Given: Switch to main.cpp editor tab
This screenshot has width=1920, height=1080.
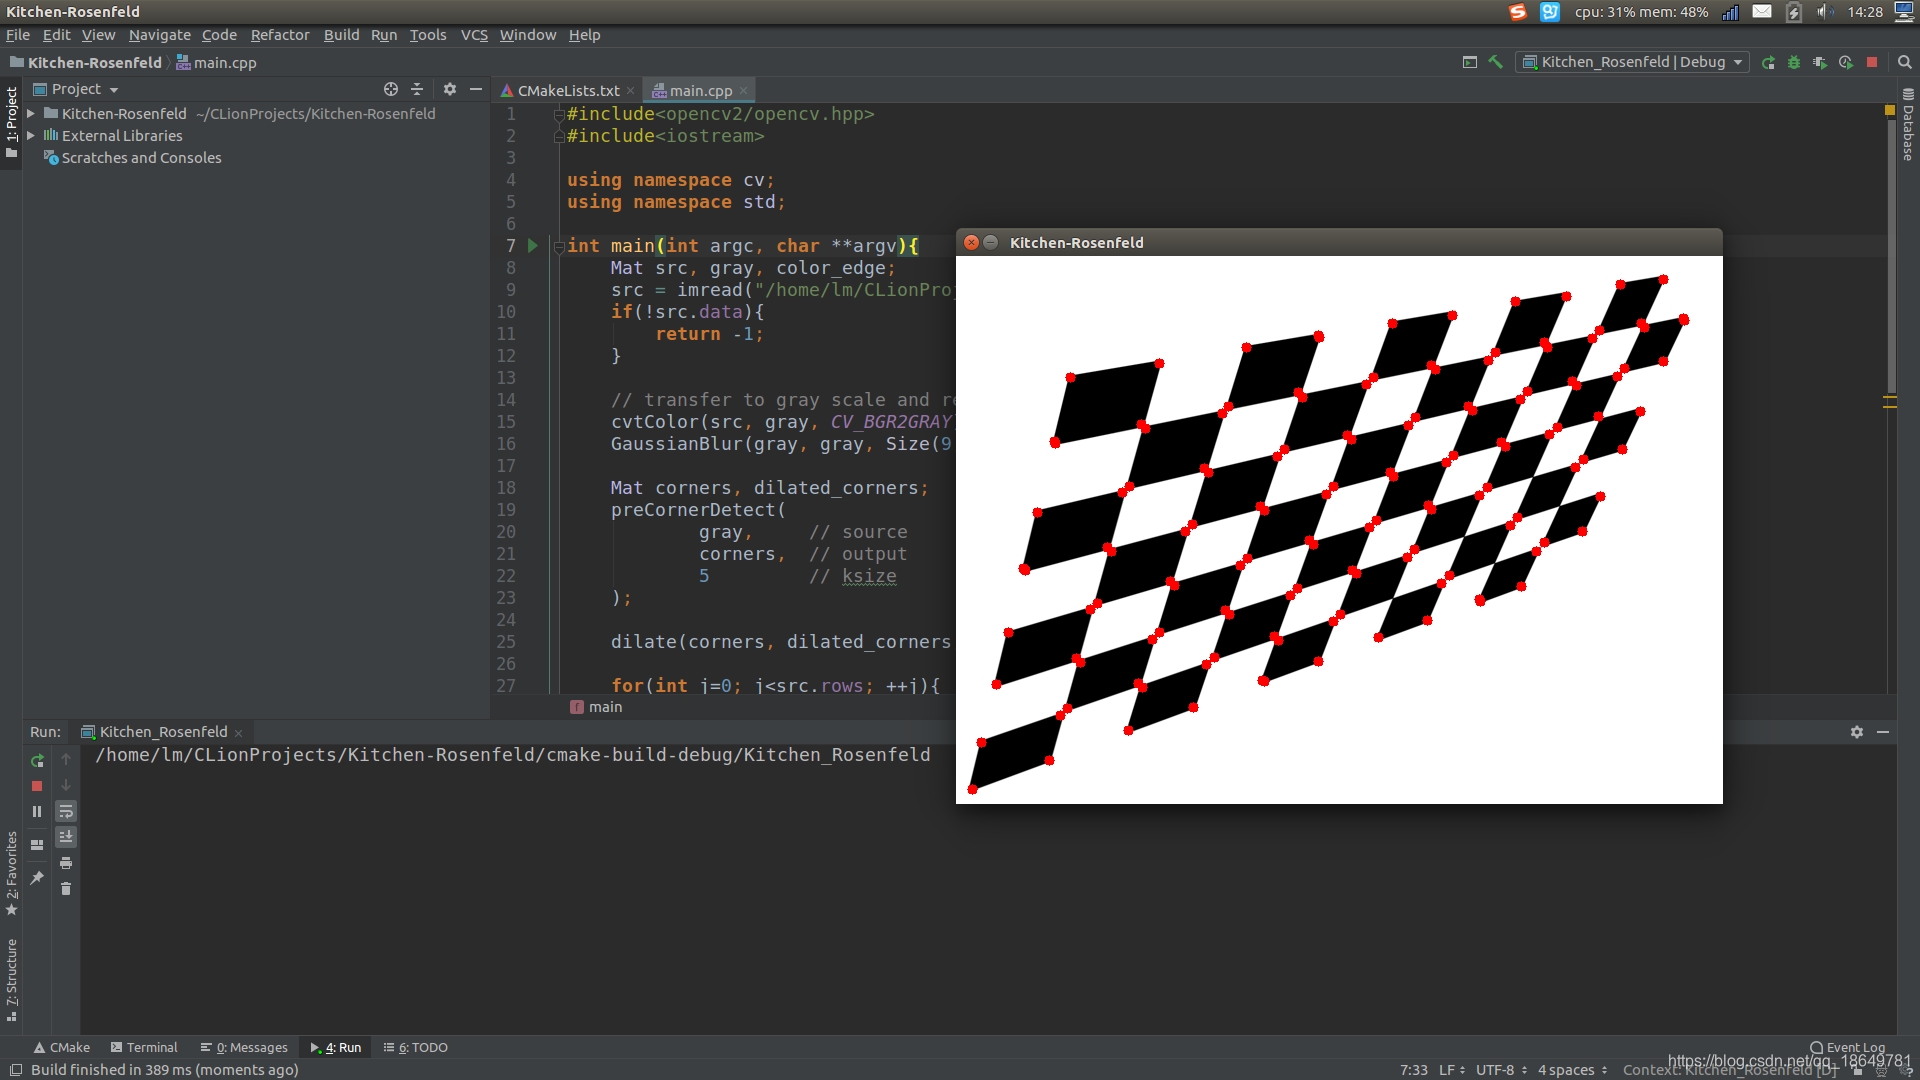Looking at the screenshot, I should click(700, 90).
